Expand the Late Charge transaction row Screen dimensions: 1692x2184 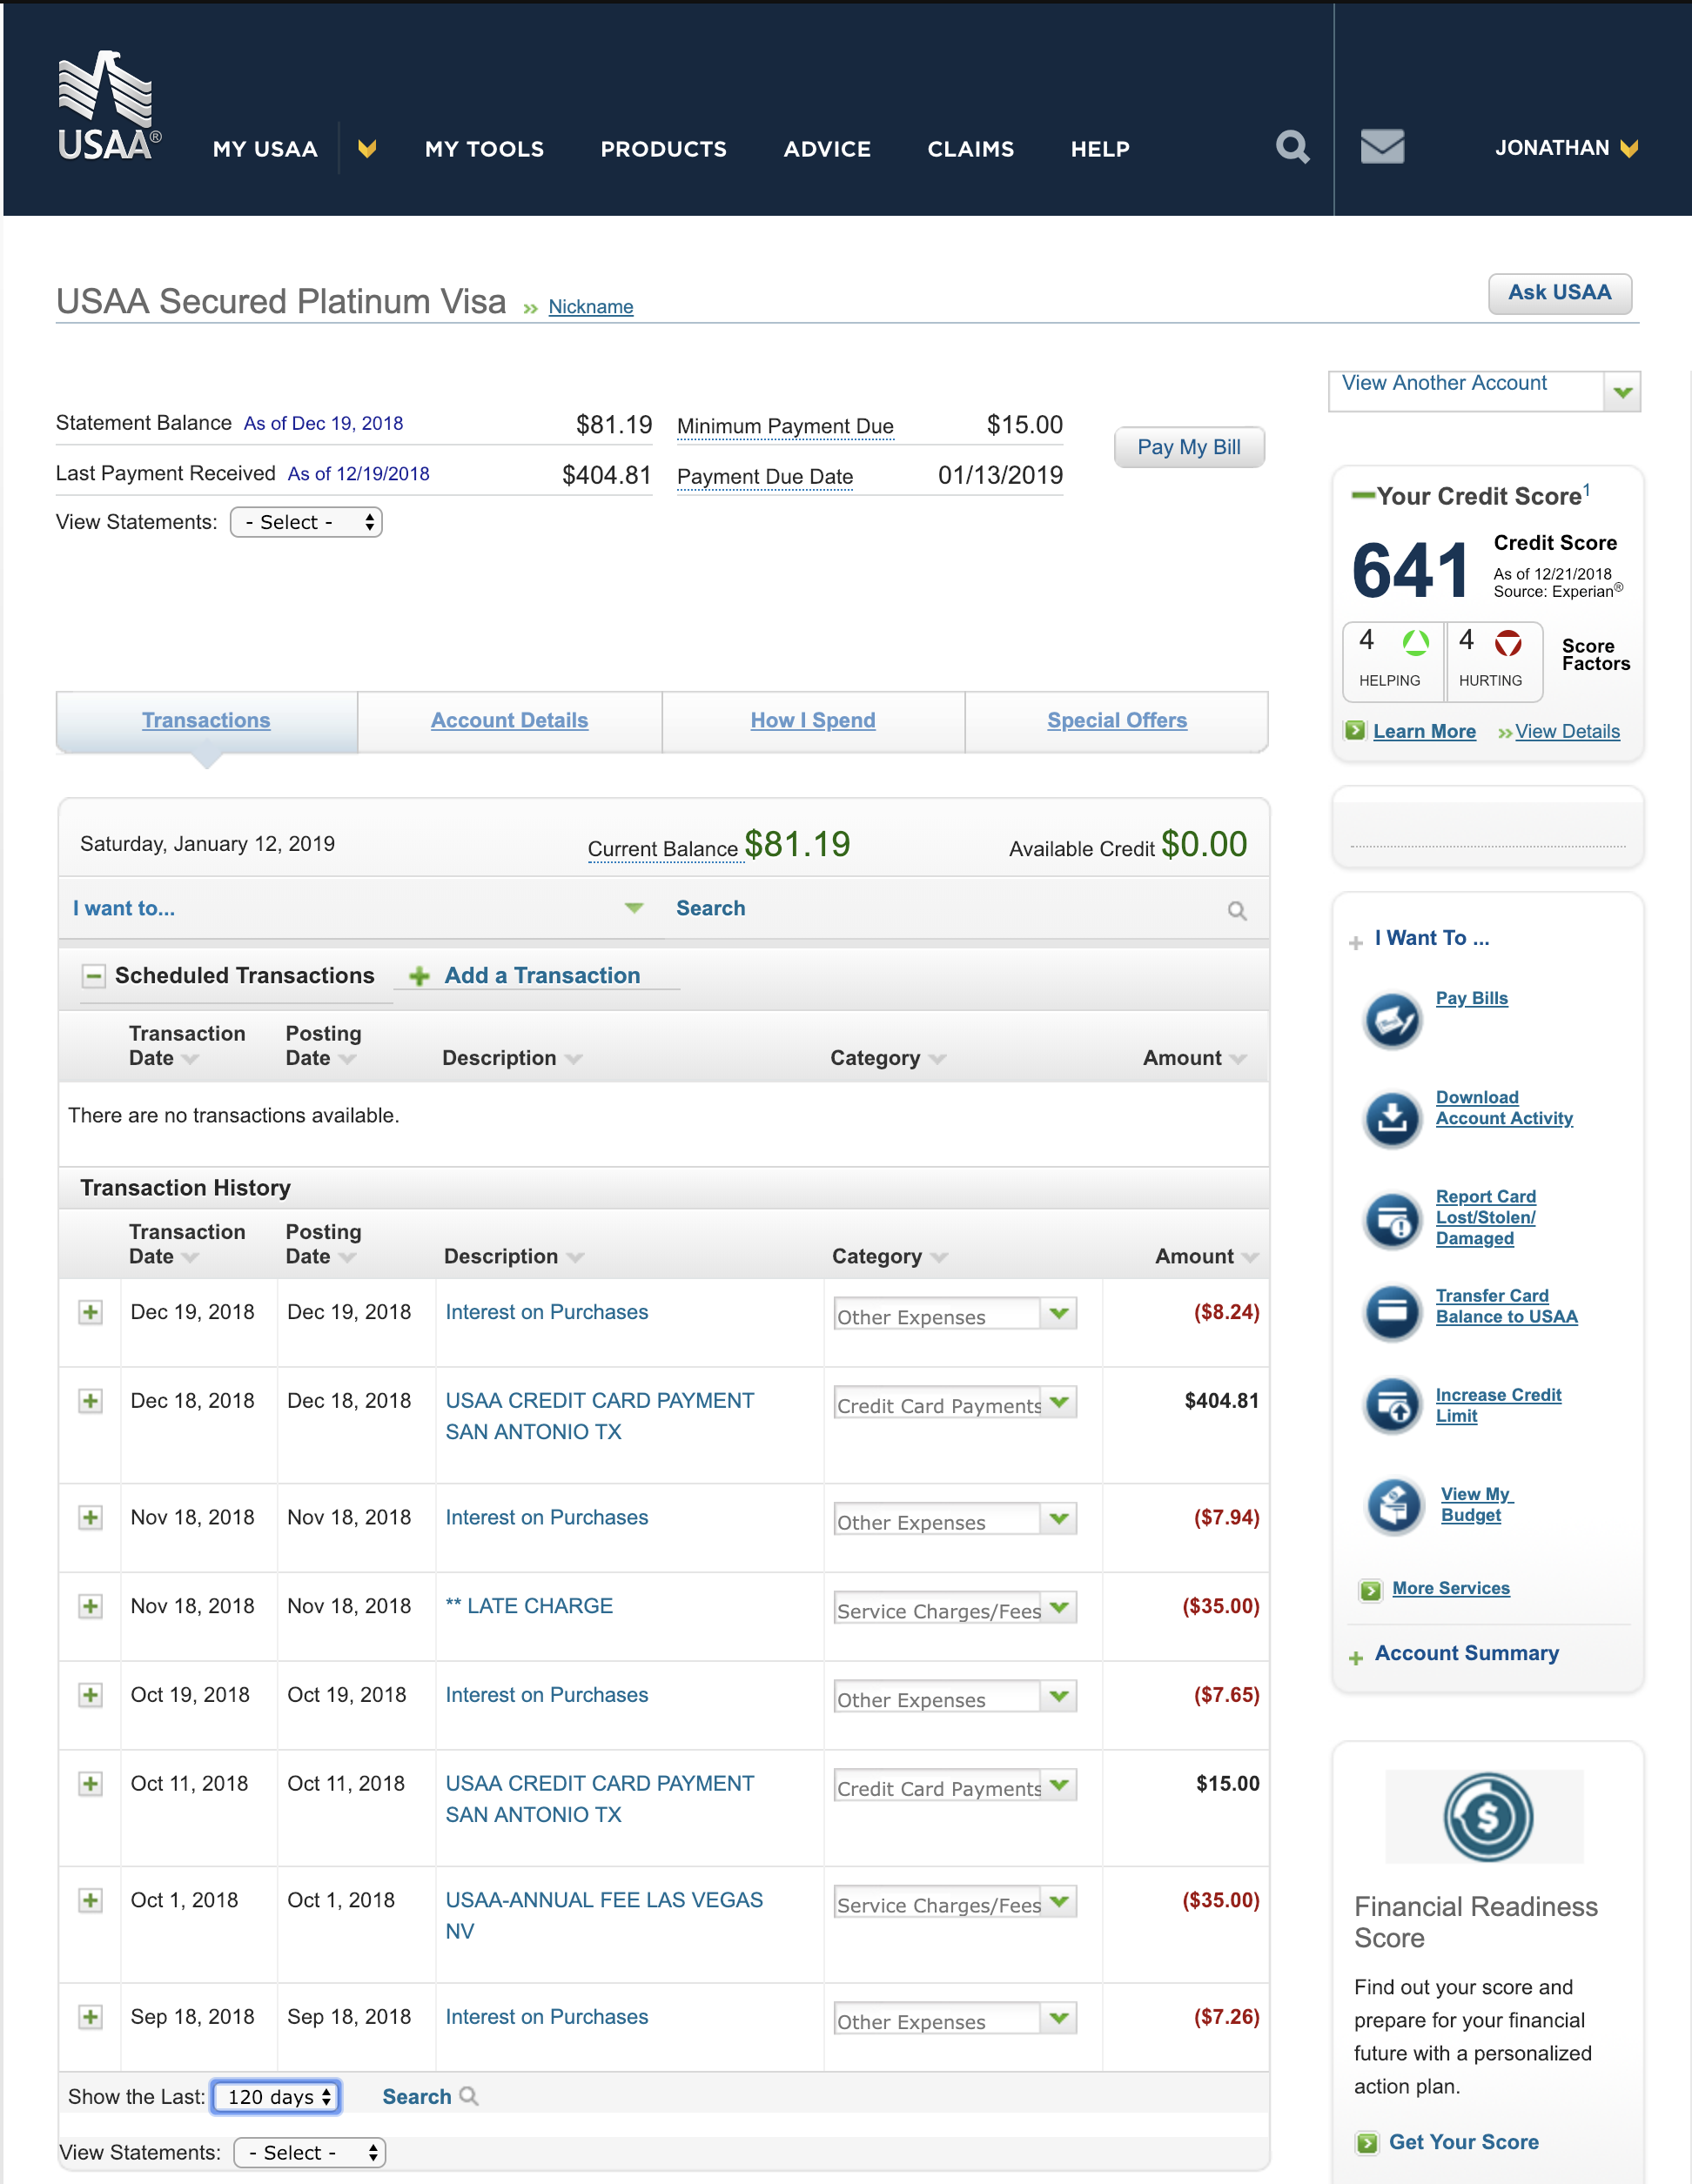[90, 1607]
